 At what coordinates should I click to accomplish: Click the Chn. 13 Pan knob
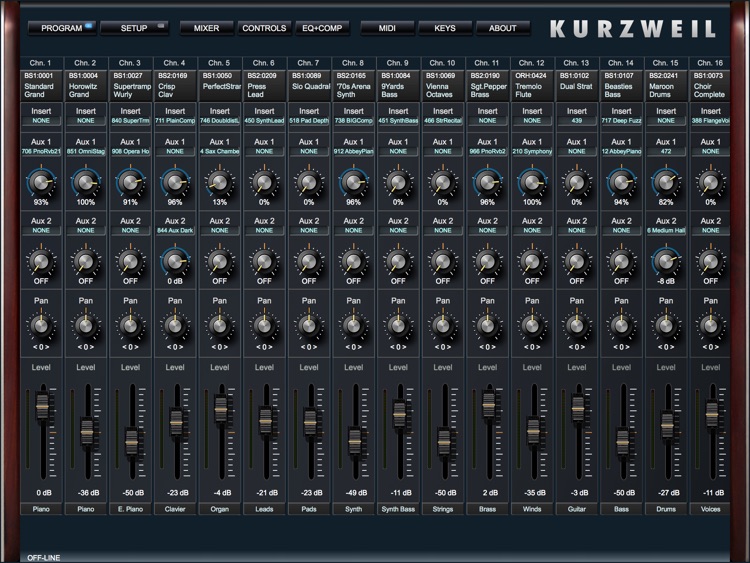click(576, 325)
